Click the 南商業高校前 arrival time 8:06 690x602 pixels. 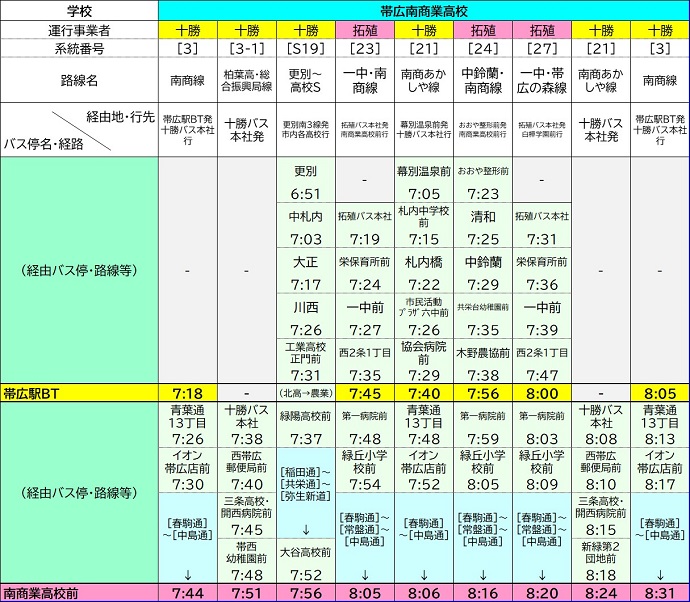tap(424, 594)
